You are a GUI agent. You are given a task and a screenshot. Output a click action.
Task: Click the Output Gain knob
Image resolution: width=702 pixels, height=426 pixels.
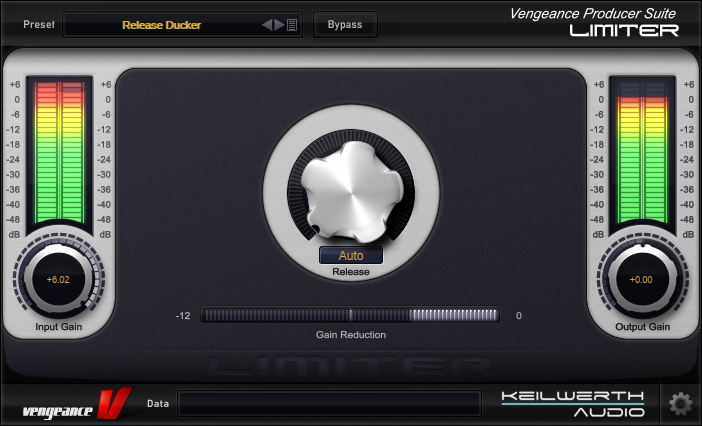640,279
